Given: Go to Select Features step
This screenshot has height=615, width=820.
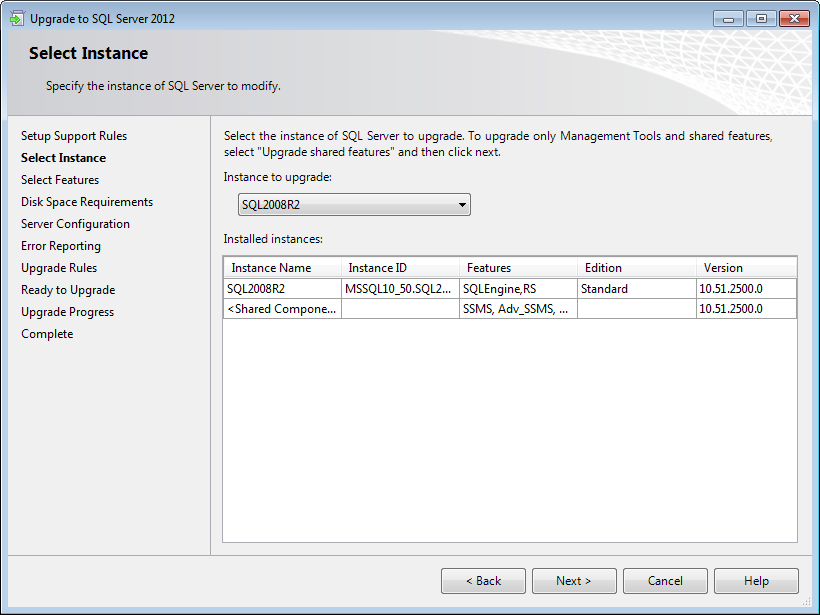Looking at the screenshot, I should (x=60, y=180).
